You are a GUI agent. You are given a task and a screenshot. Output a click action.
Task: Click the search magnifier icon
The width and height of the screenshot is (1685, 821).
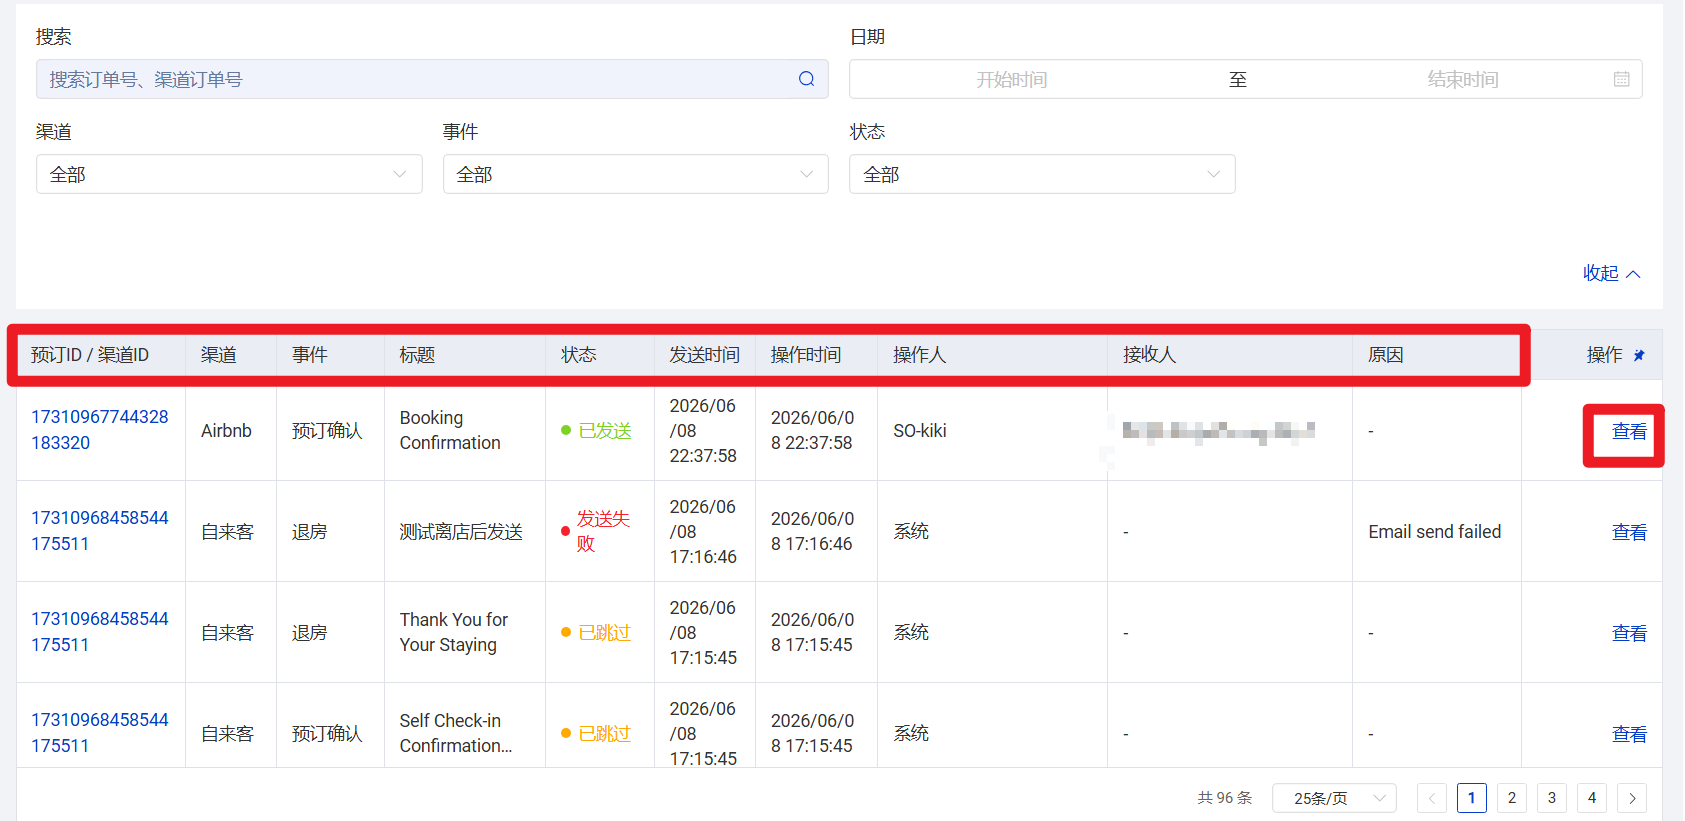[806, 79]
